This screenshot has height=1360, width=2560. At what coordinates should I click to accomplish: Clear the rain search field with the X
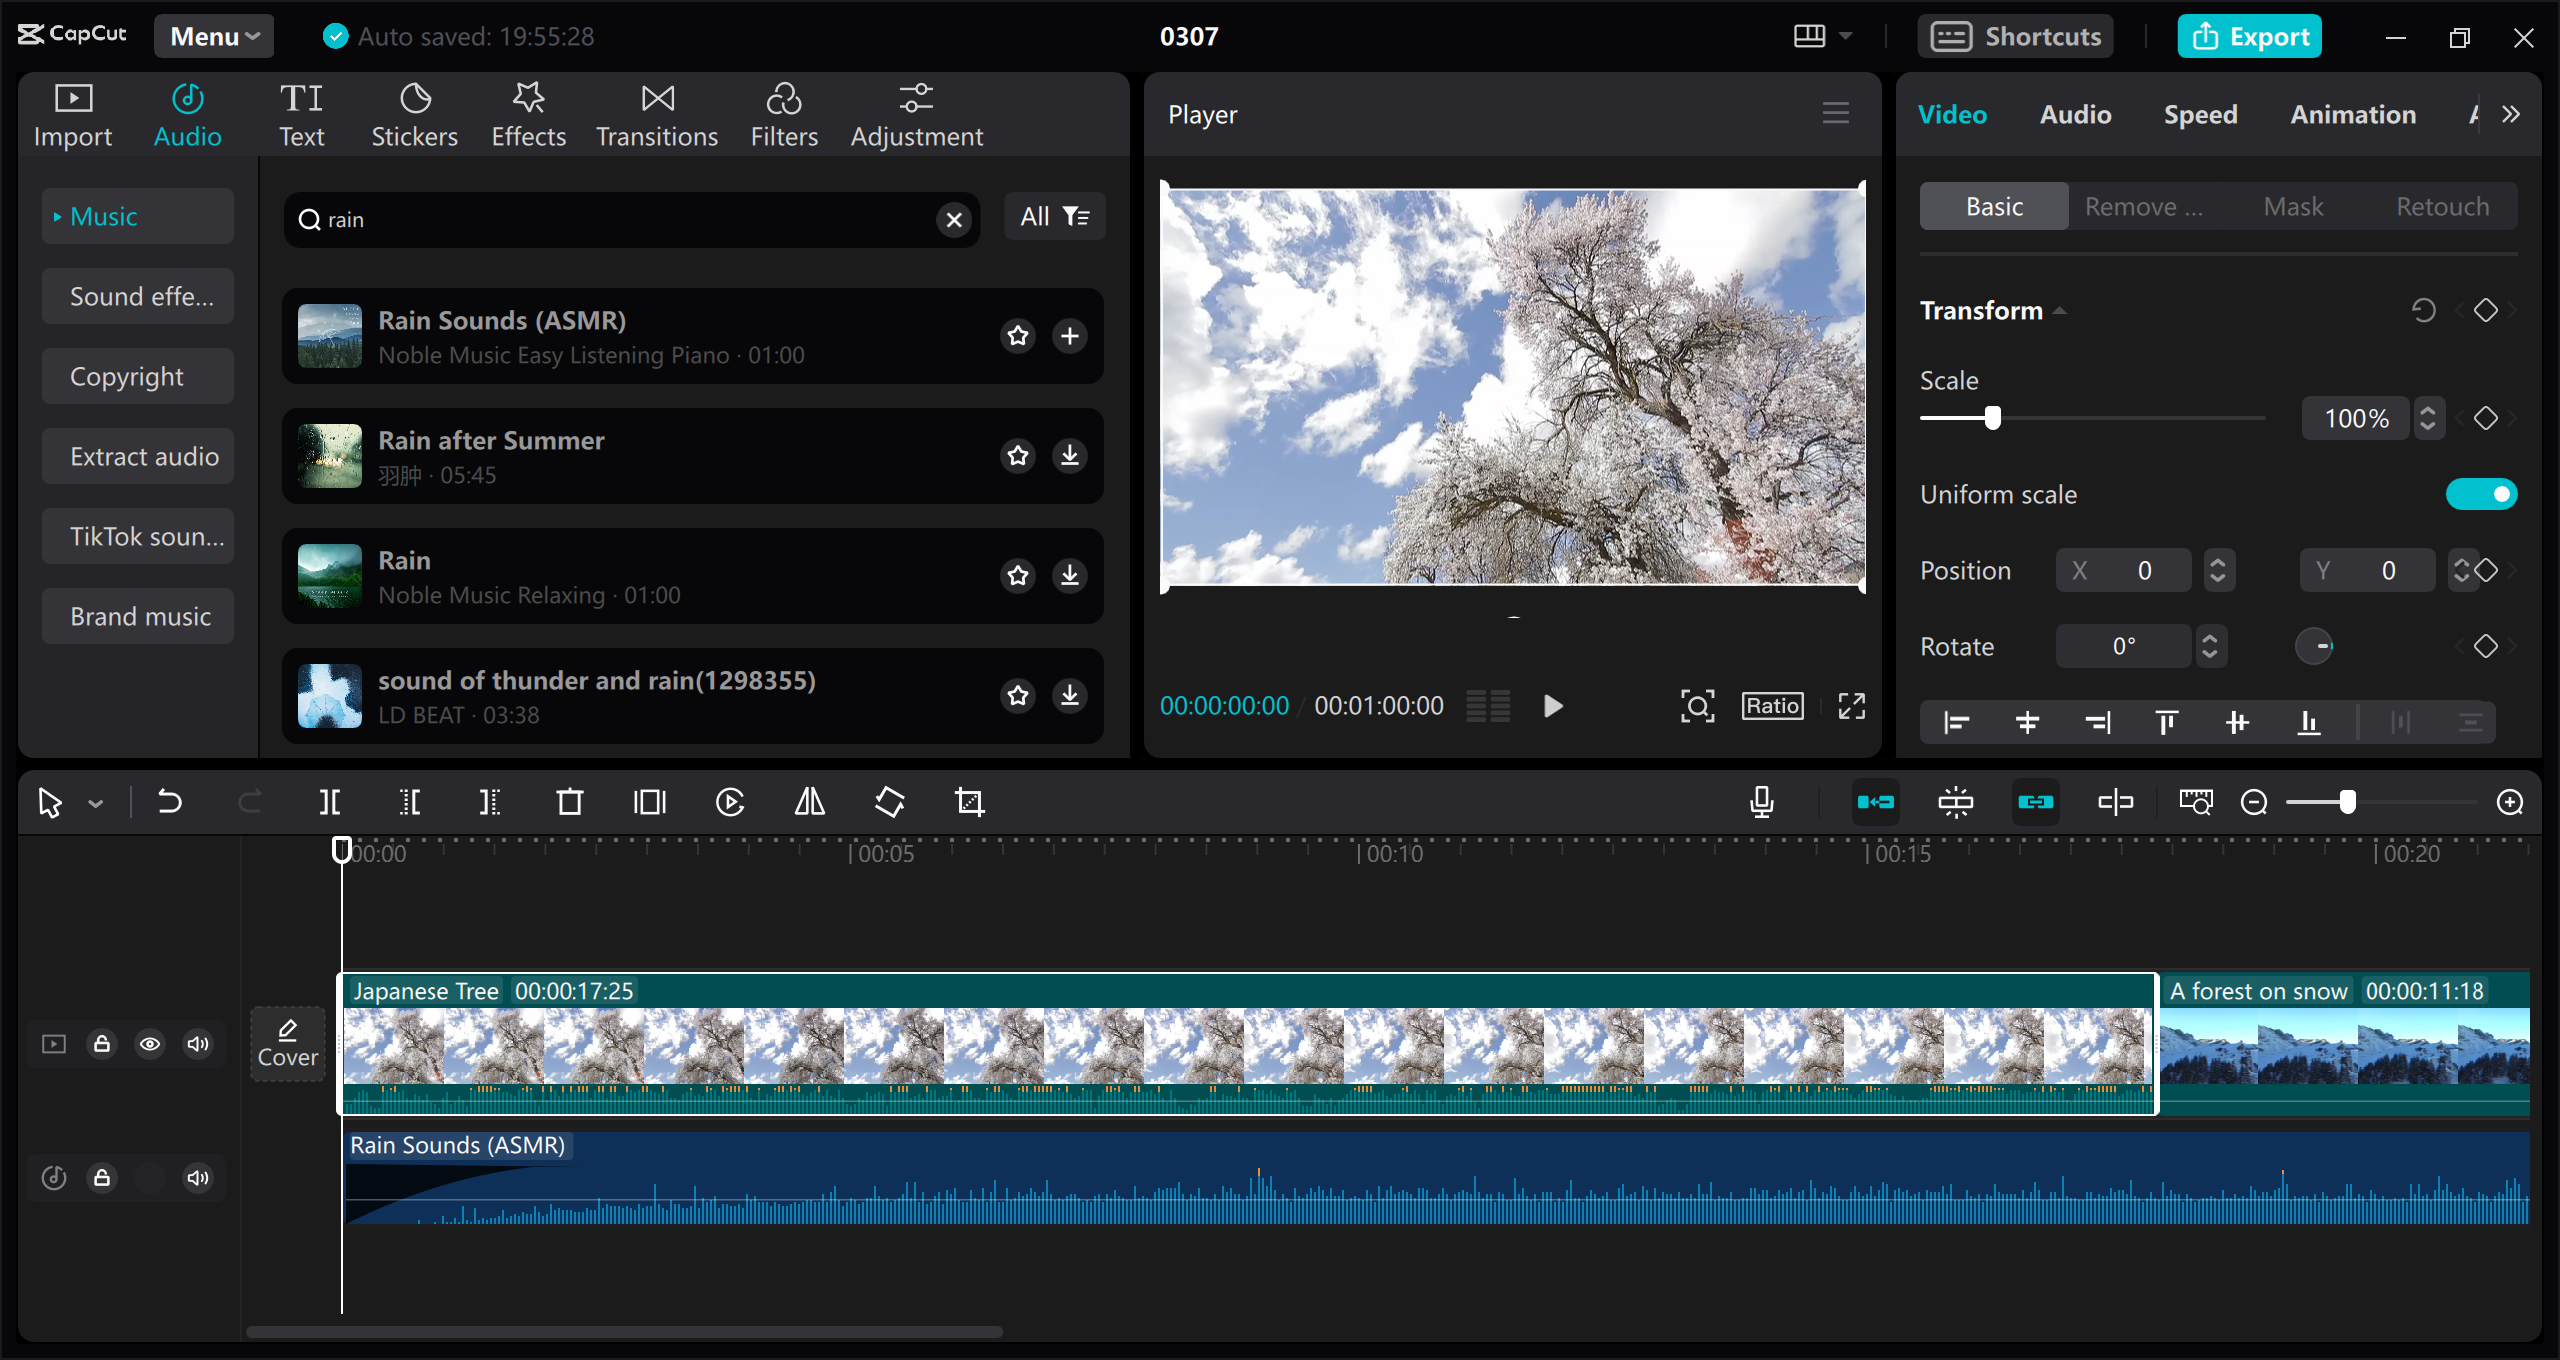[952, 219]
